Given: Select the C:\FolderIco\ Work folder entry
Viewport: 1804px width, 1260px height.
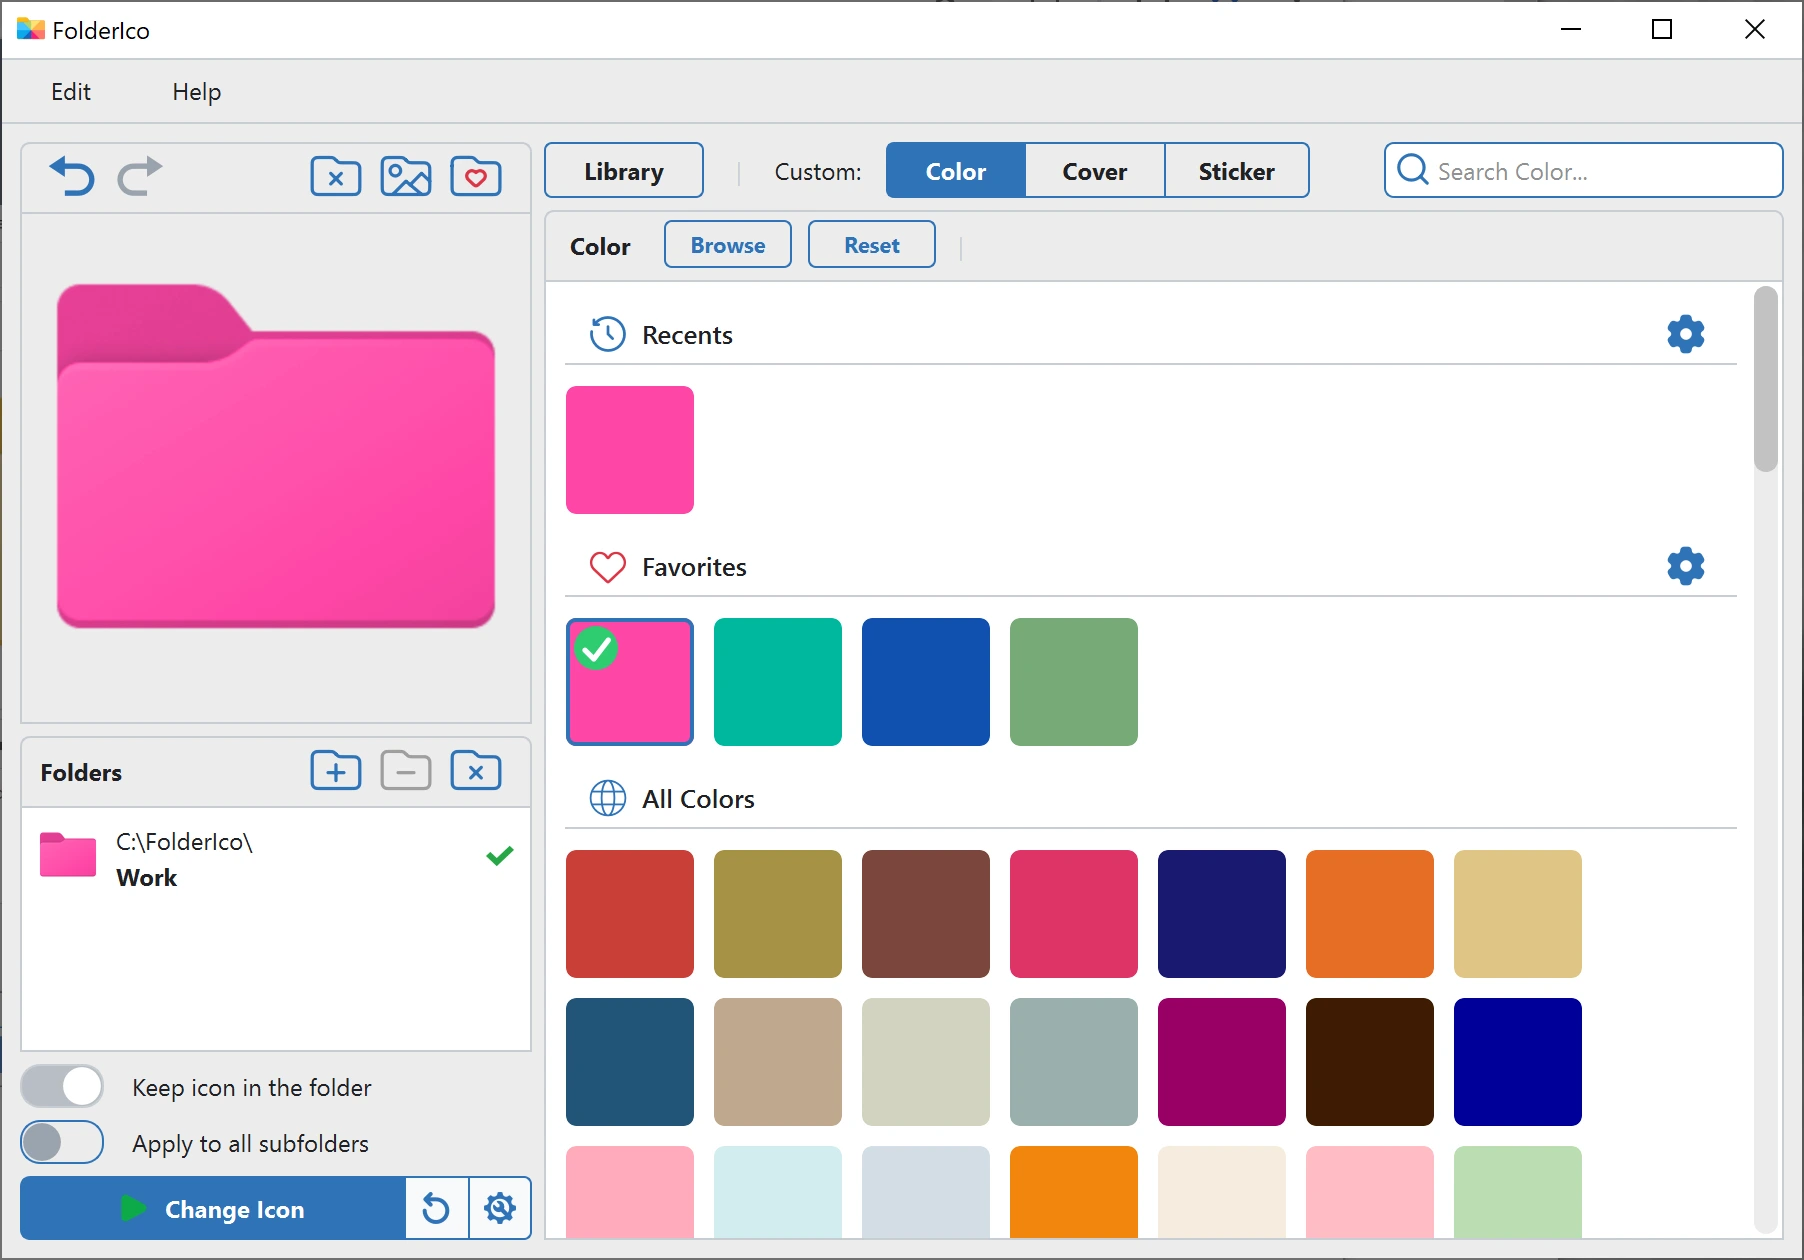Looking at the screenshot, I should click(x=276, y=860).
